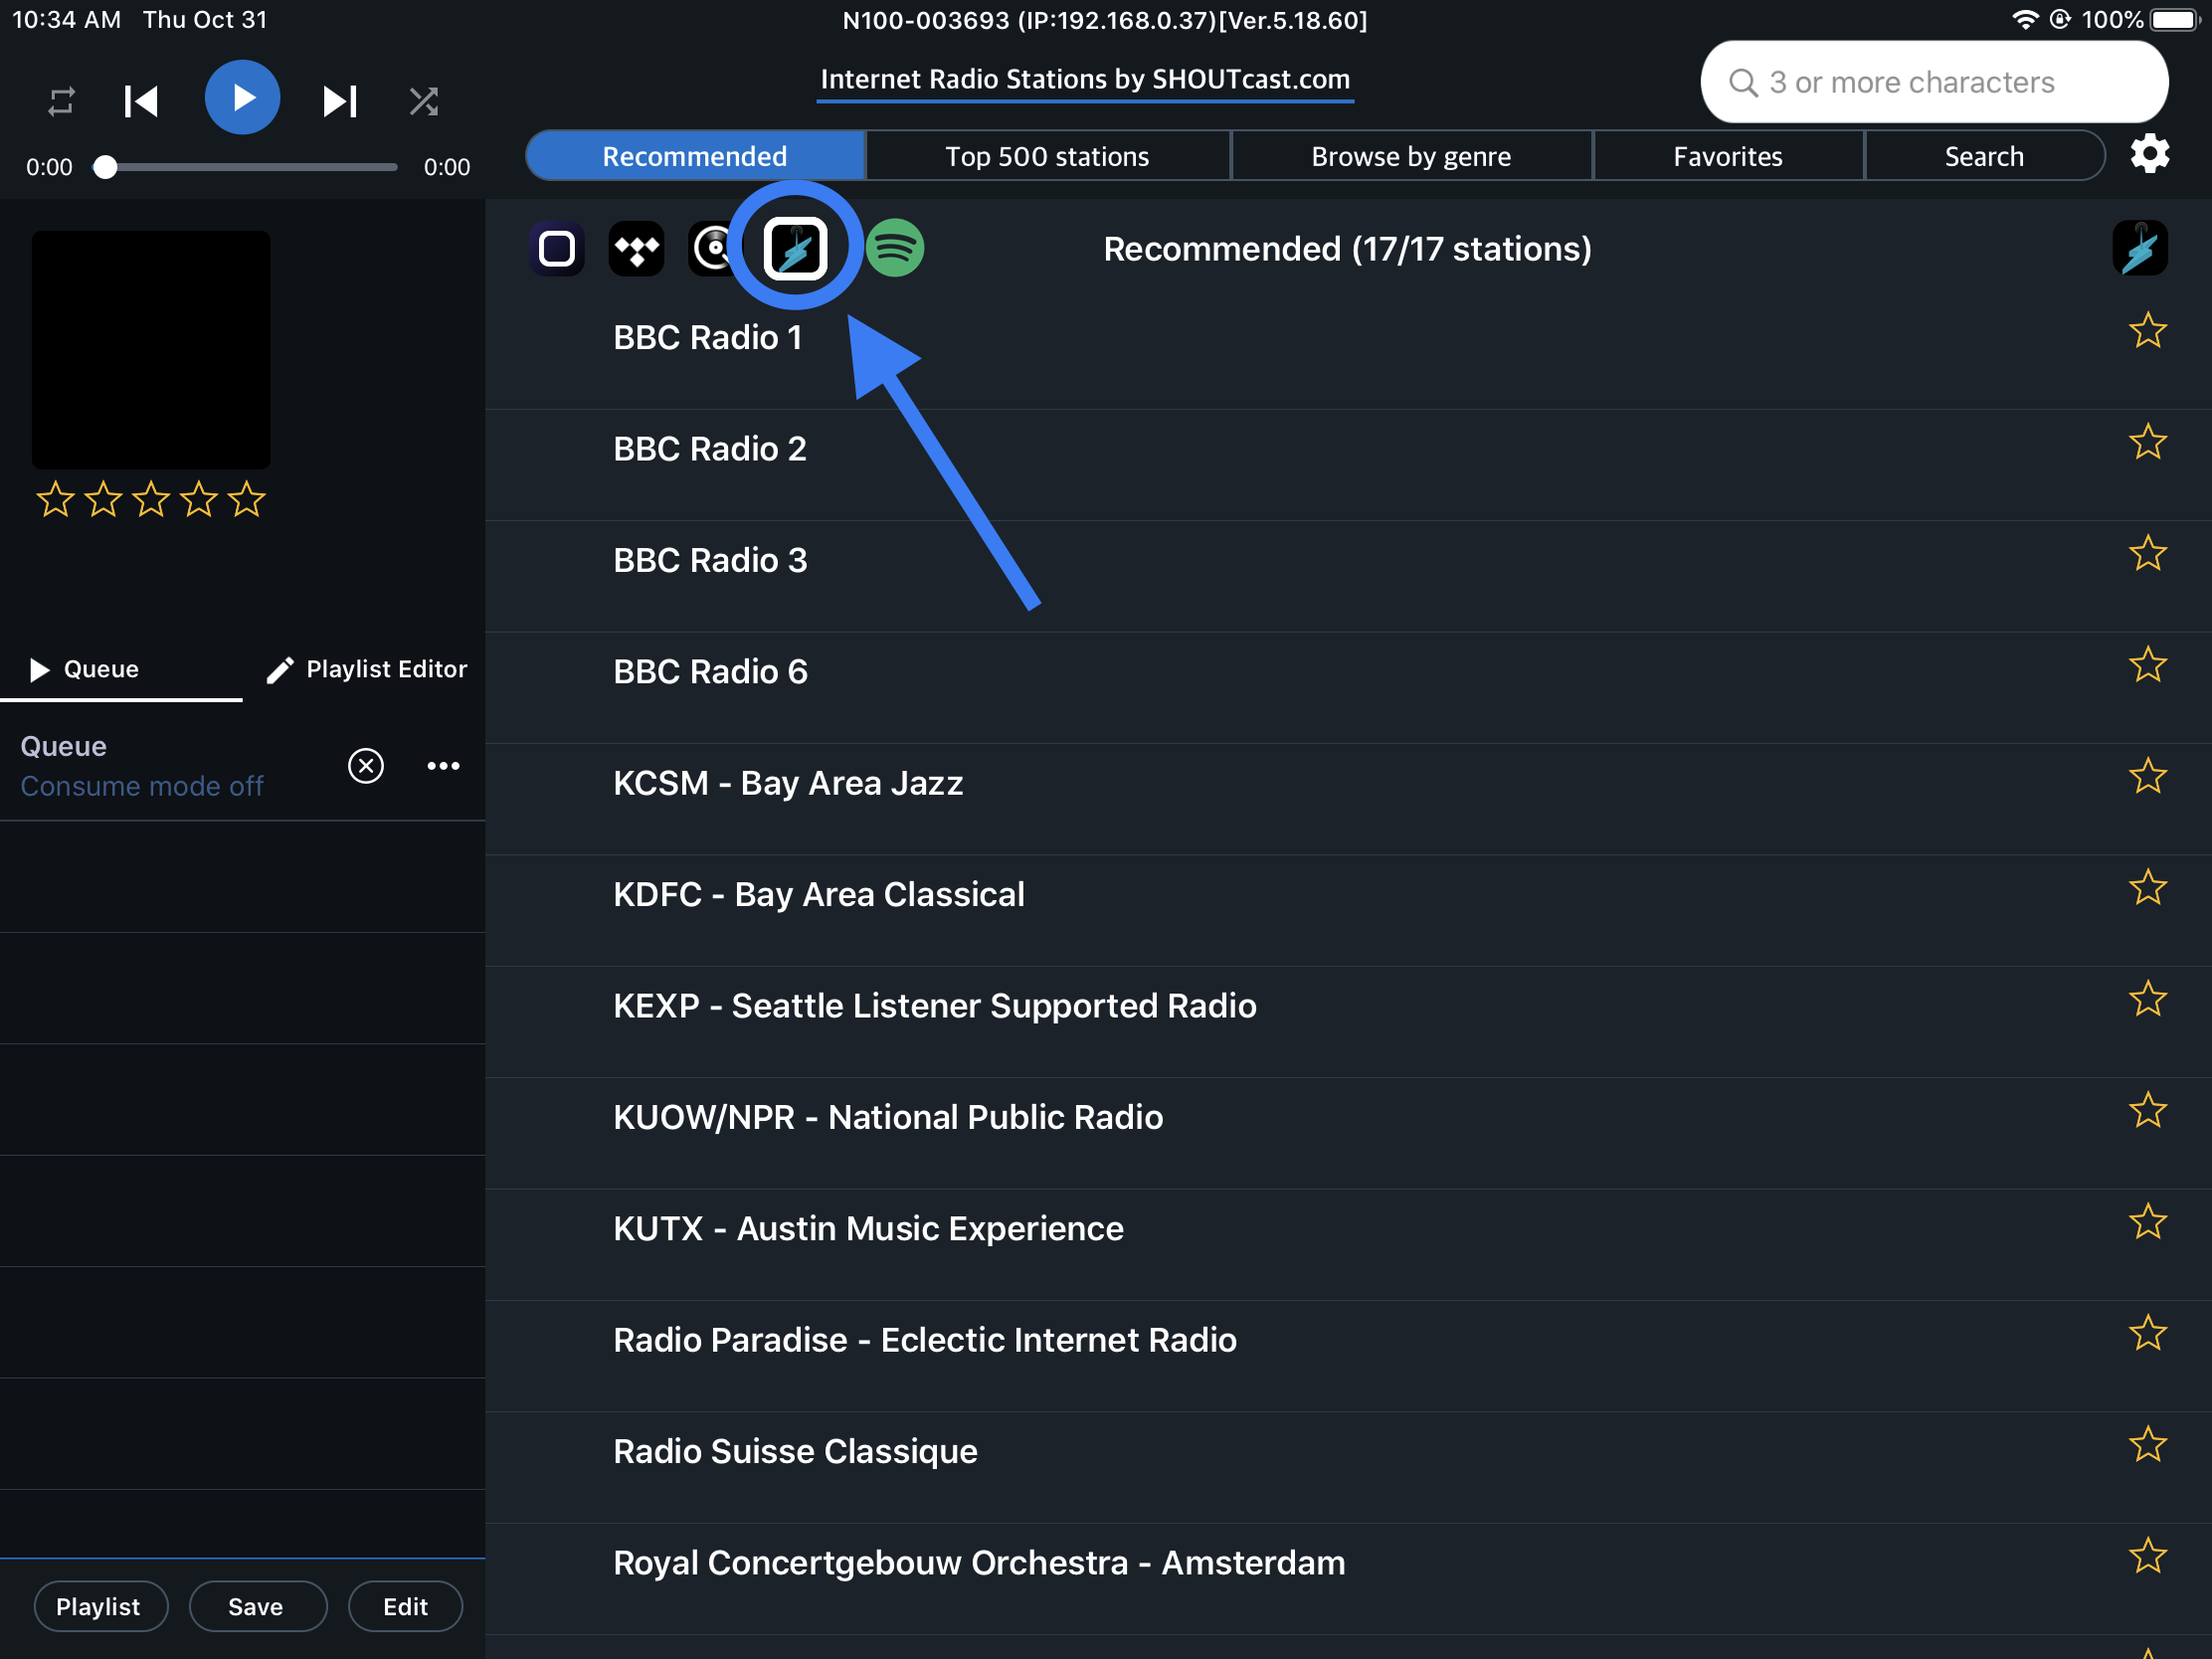Click the Edit button
This screenshot has width=2212, height=1659.
click(405, 1607)
